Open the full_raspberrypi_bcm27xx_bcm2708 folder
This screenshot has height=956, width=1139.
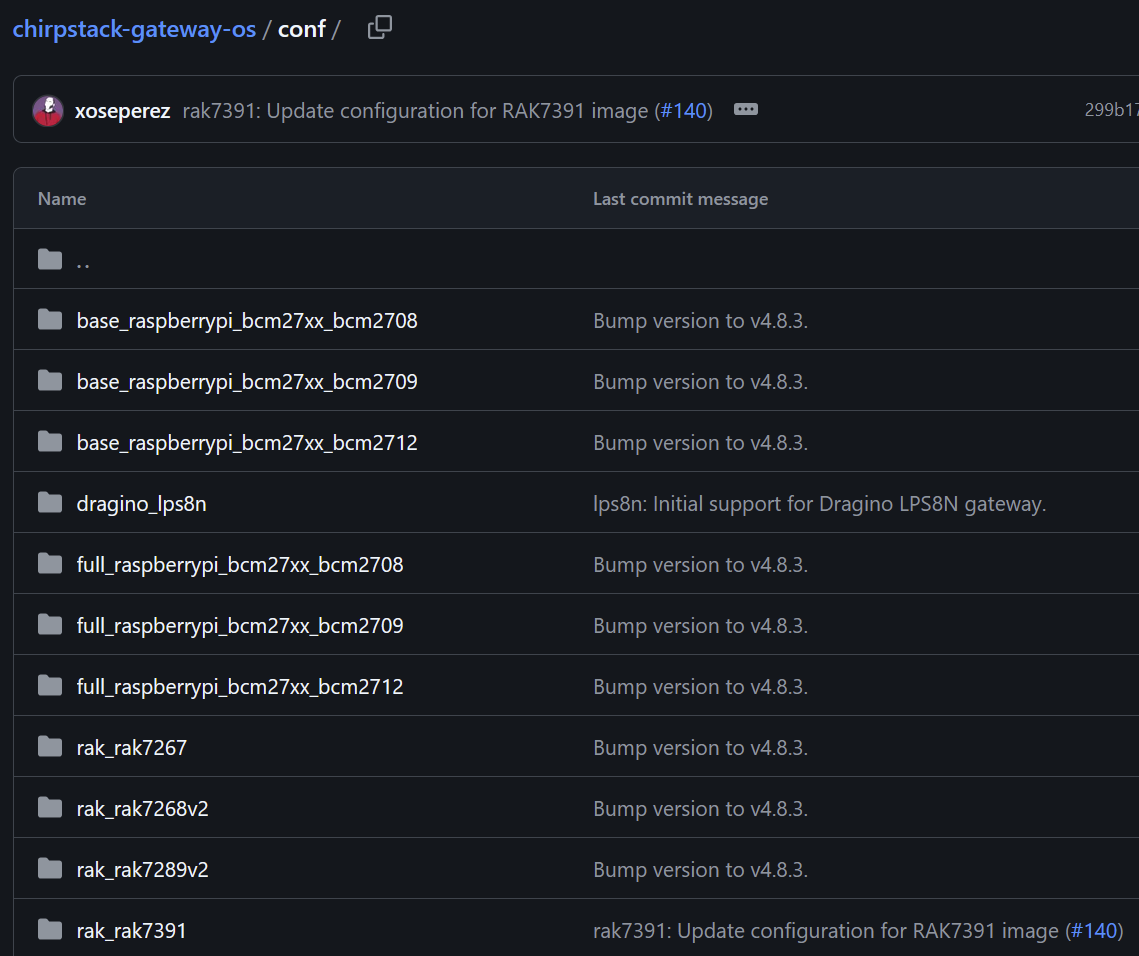pos(240,565)
